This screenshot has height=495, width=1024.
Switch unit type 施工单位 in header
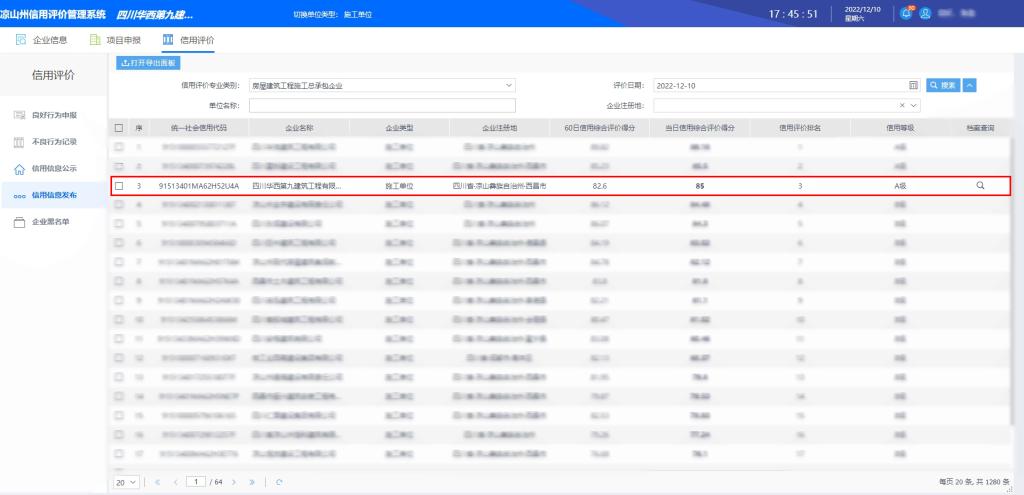(x=358, y=14)
